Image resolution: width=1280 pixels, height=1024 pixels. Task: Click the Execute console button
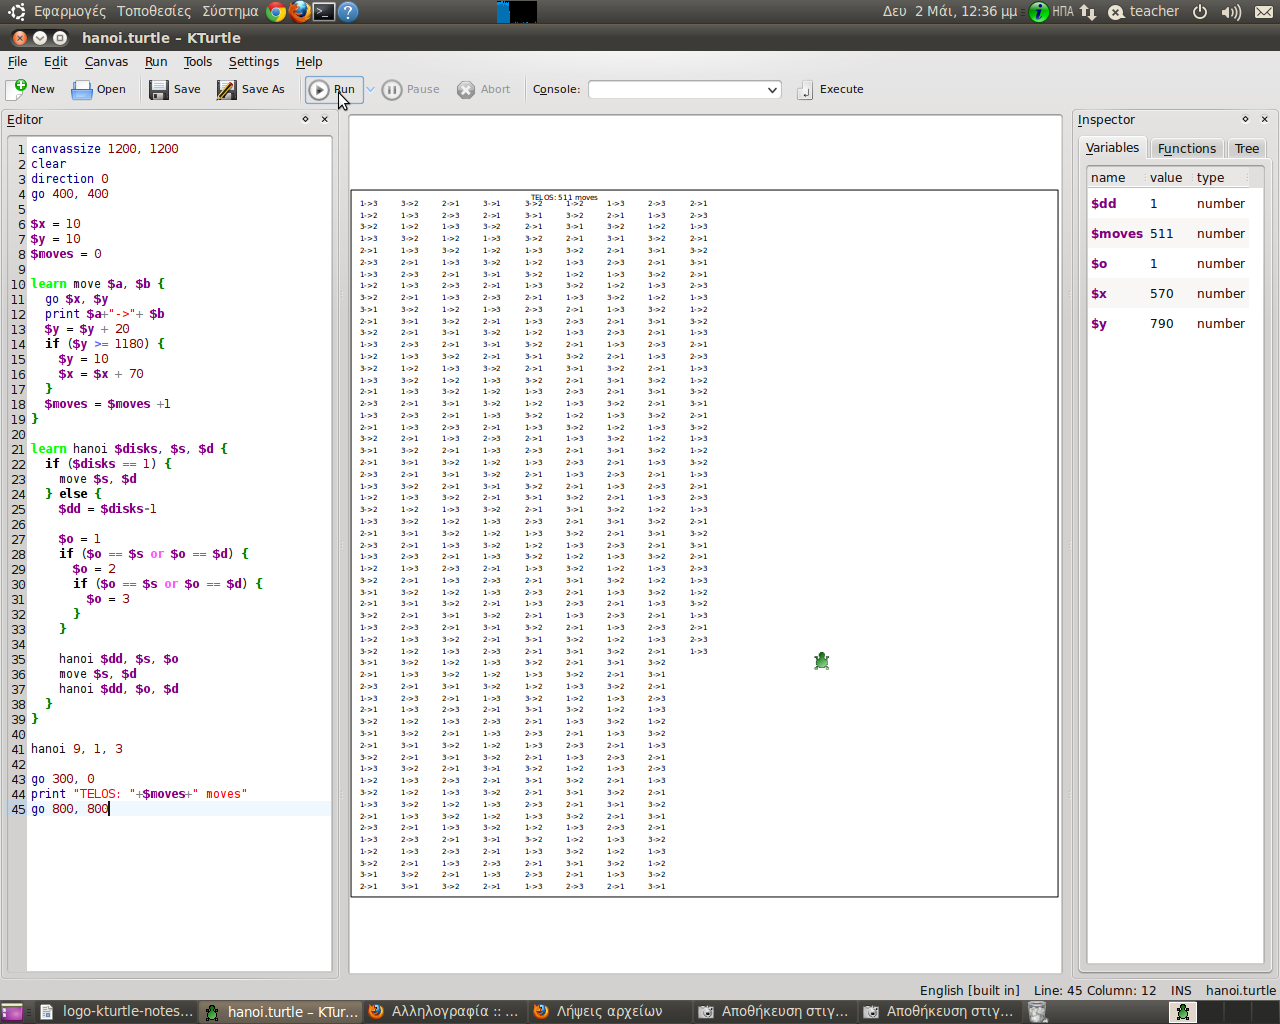click(x=831, y=89)
